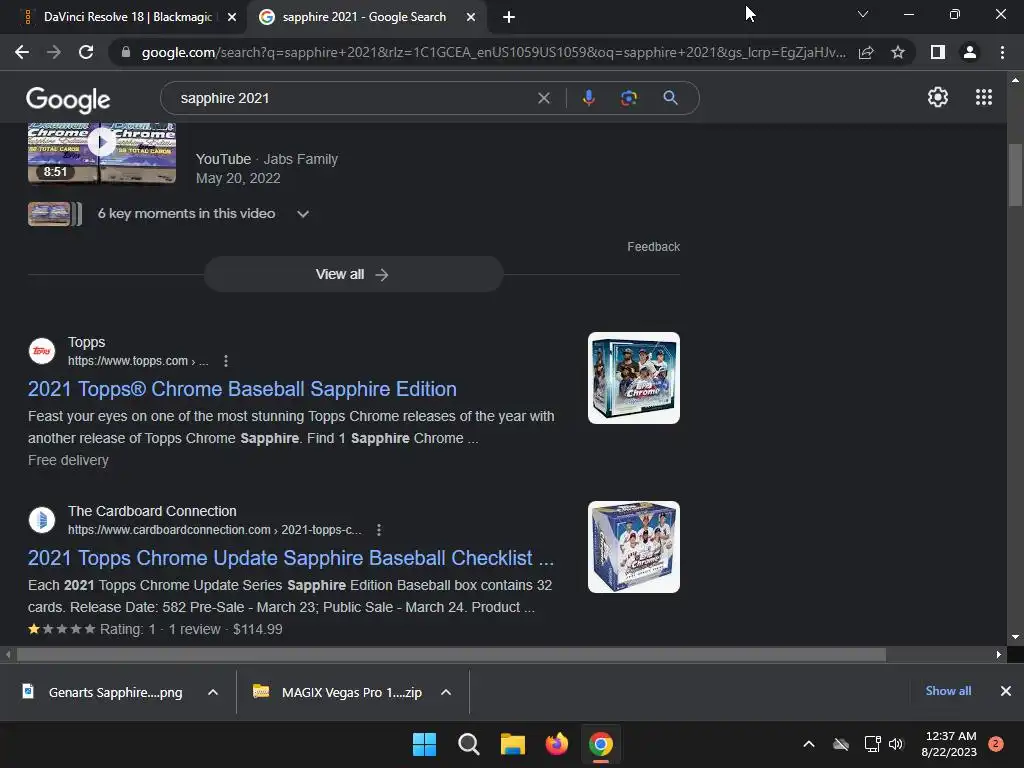The width and height of the screenshot is (1024, 768).
Task: Open the clock showing 12:37 AM
Action: point(949,744)
